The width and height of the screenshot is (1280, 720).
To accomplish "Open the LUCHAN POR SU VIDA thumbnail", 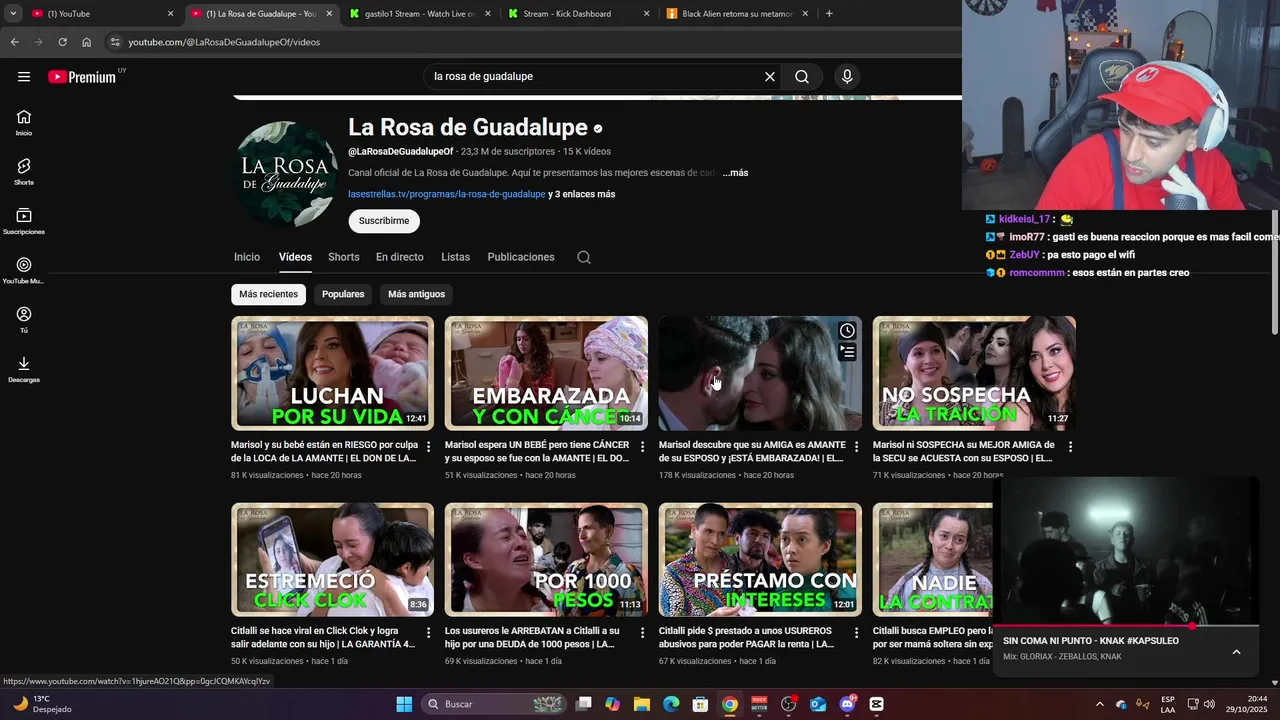I will (332, 373).
